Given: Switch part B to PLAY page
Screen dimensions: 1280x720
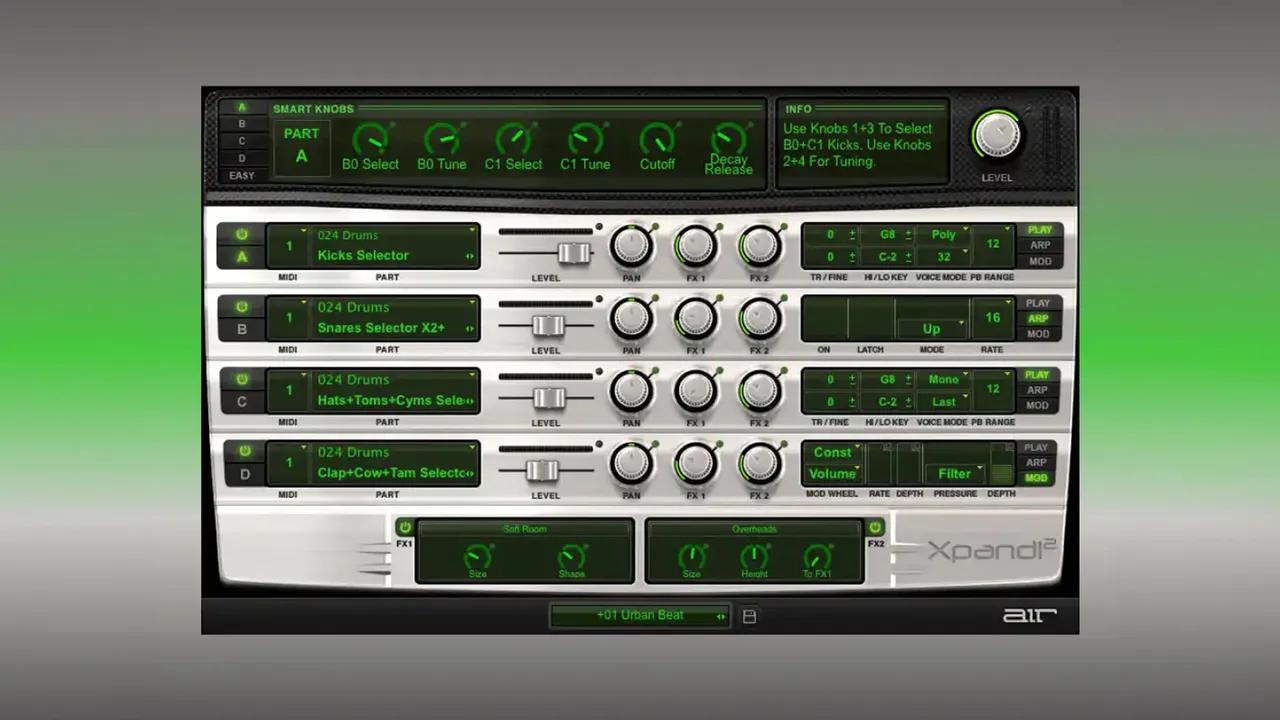Looking at the screenshot, I should (1038, 303).
